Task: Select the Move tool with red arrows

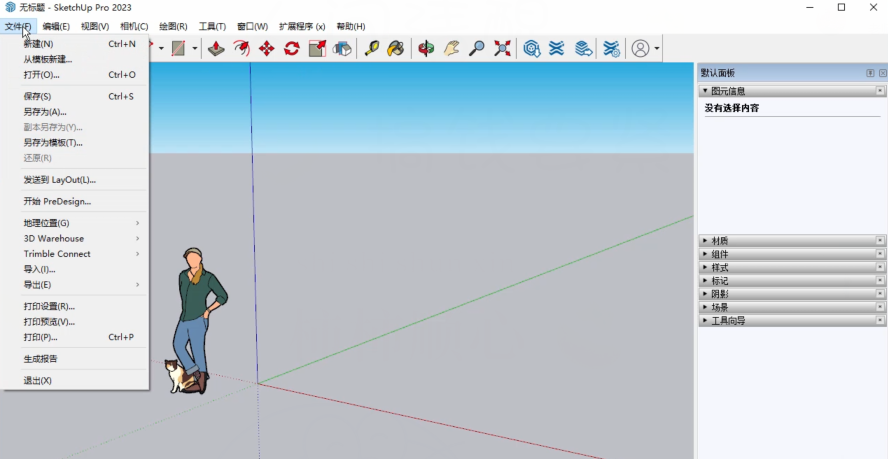Action: pyautogui.click(x=266, y=48)
